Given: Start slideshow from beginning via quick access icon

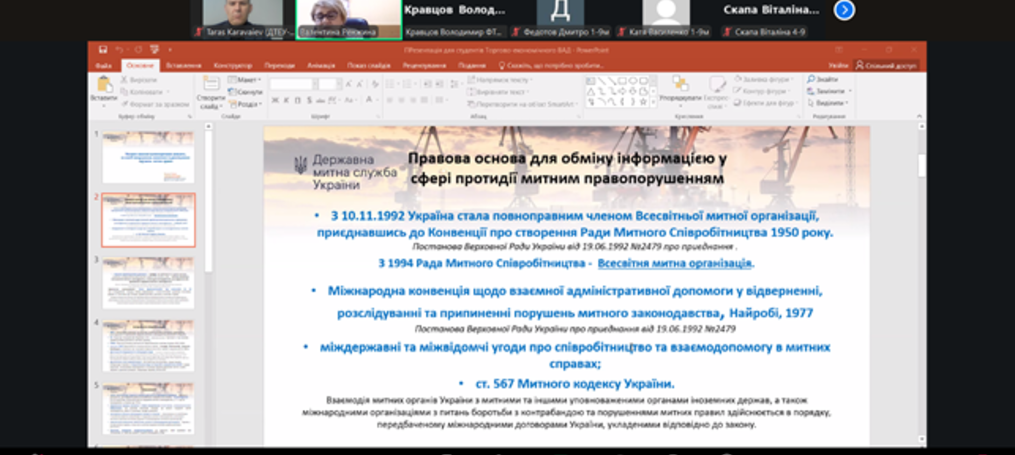Looking at the screenshot, I should point(154,50).
